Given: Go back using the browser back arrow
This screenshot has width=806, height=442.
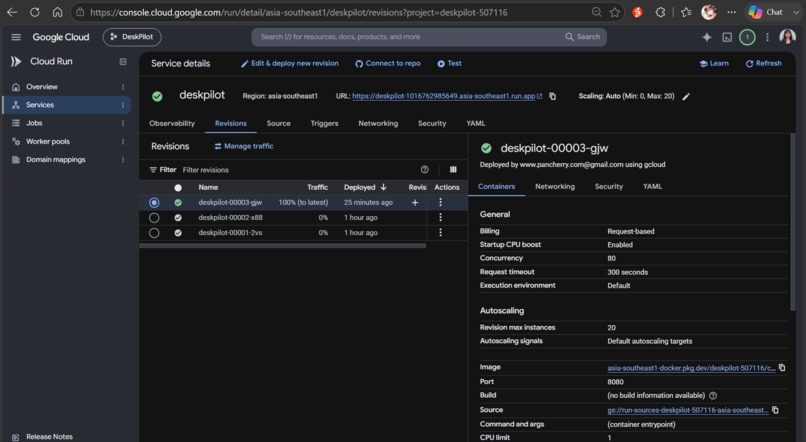Looking at the screenshot, I should click(12, 12).
